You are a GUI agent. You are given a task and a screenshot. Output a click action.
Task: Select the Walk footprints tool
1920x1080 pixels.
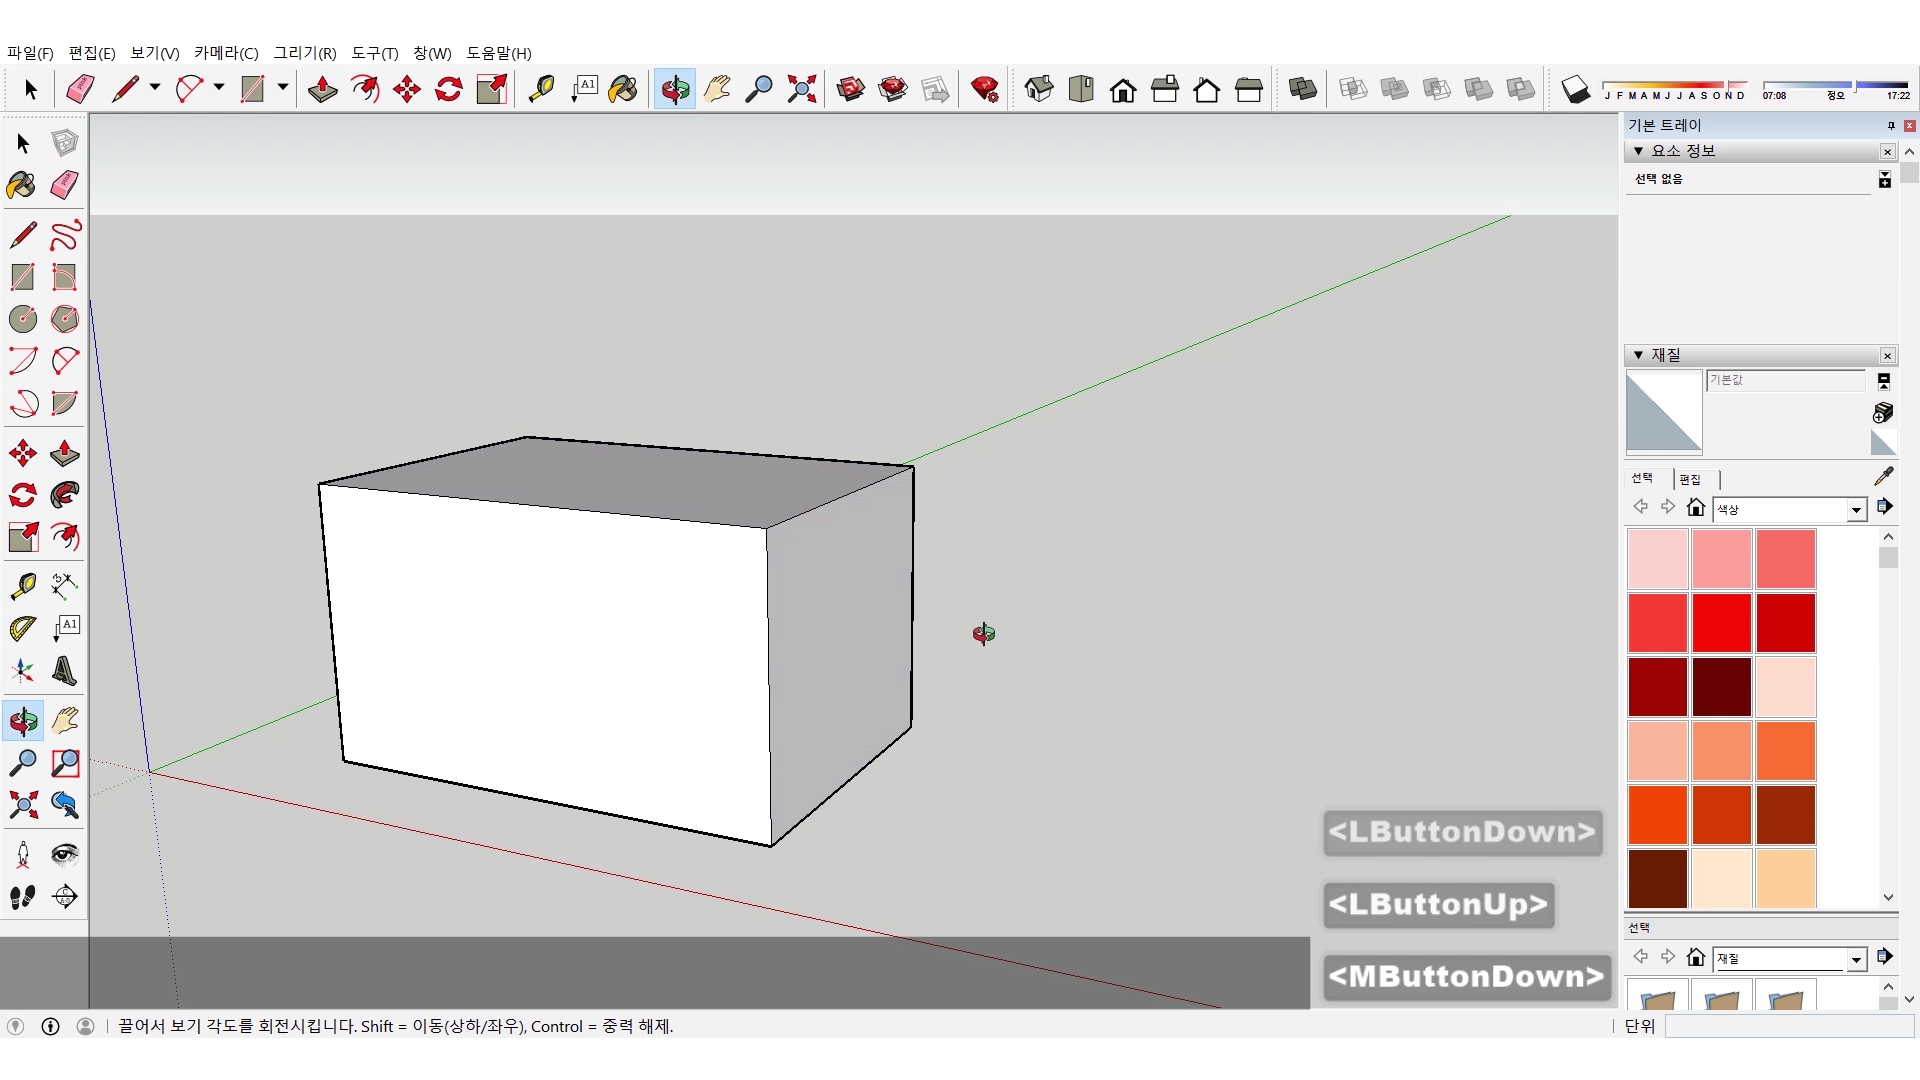pos(23,897)
